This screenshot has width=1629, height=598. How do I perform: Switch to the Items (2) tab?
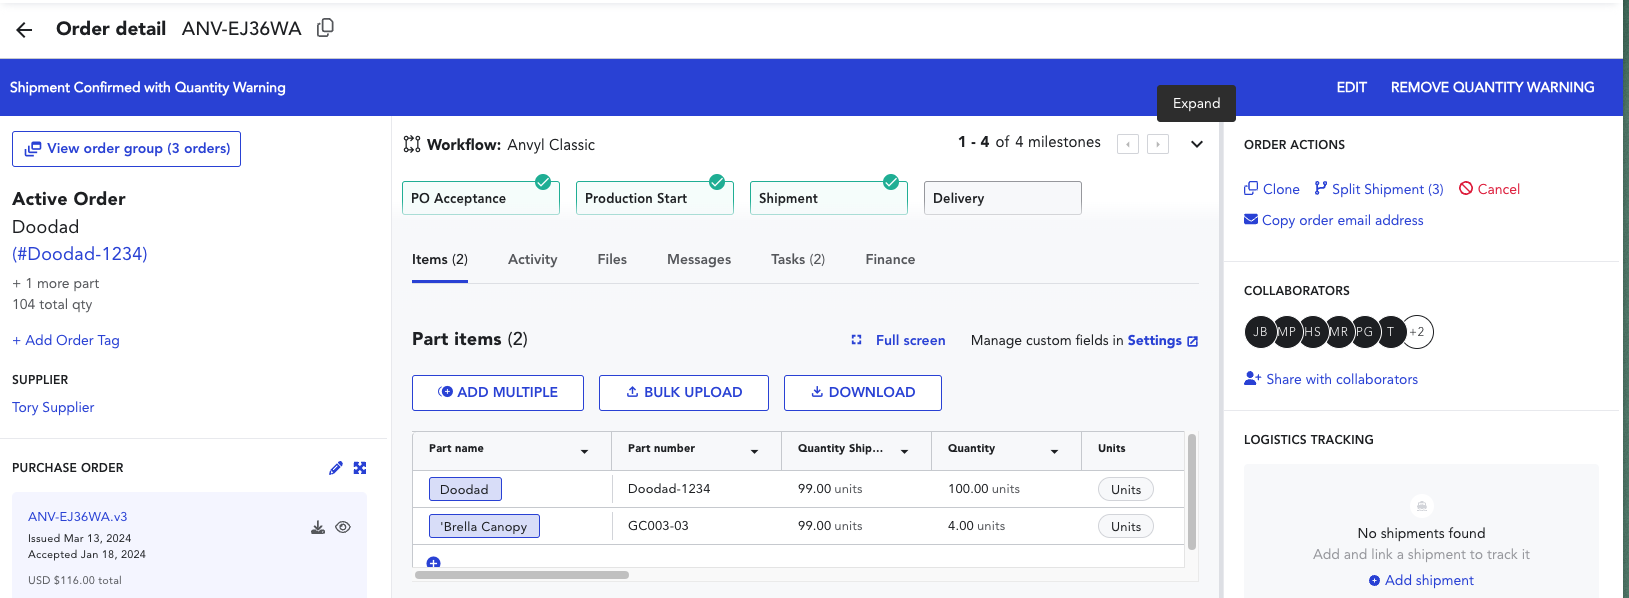[x=440, y=260]
